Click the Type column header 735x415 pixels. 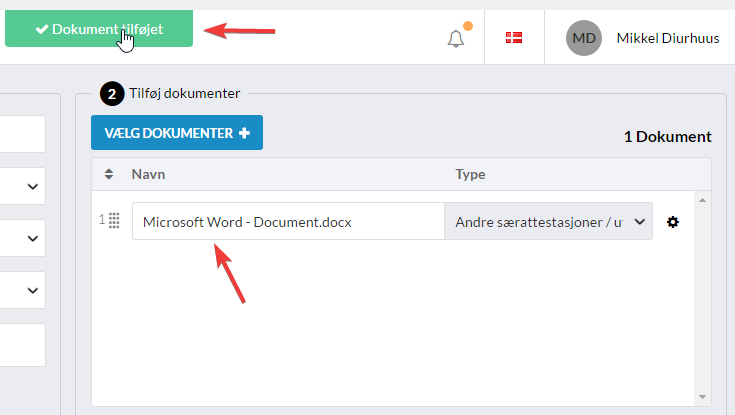click(470, 174)
